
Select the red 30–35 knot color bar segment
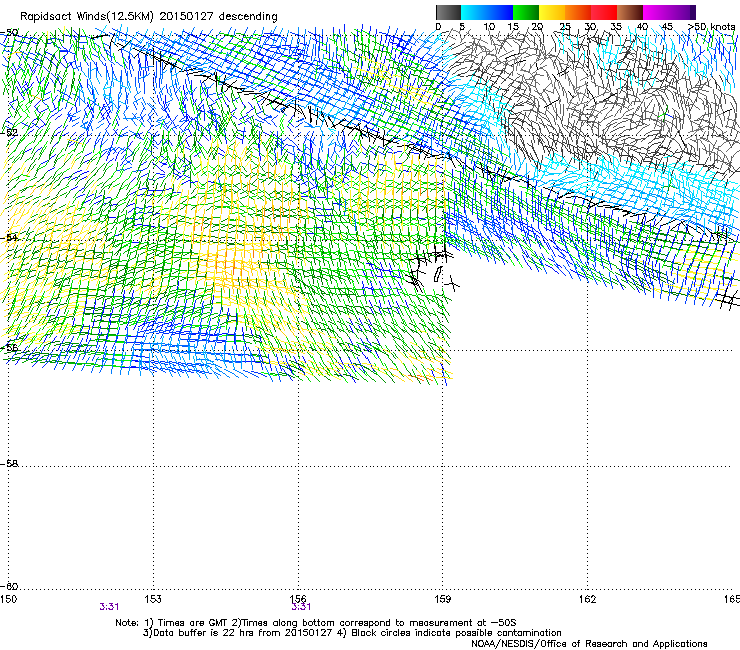click(x=604, y=12)
